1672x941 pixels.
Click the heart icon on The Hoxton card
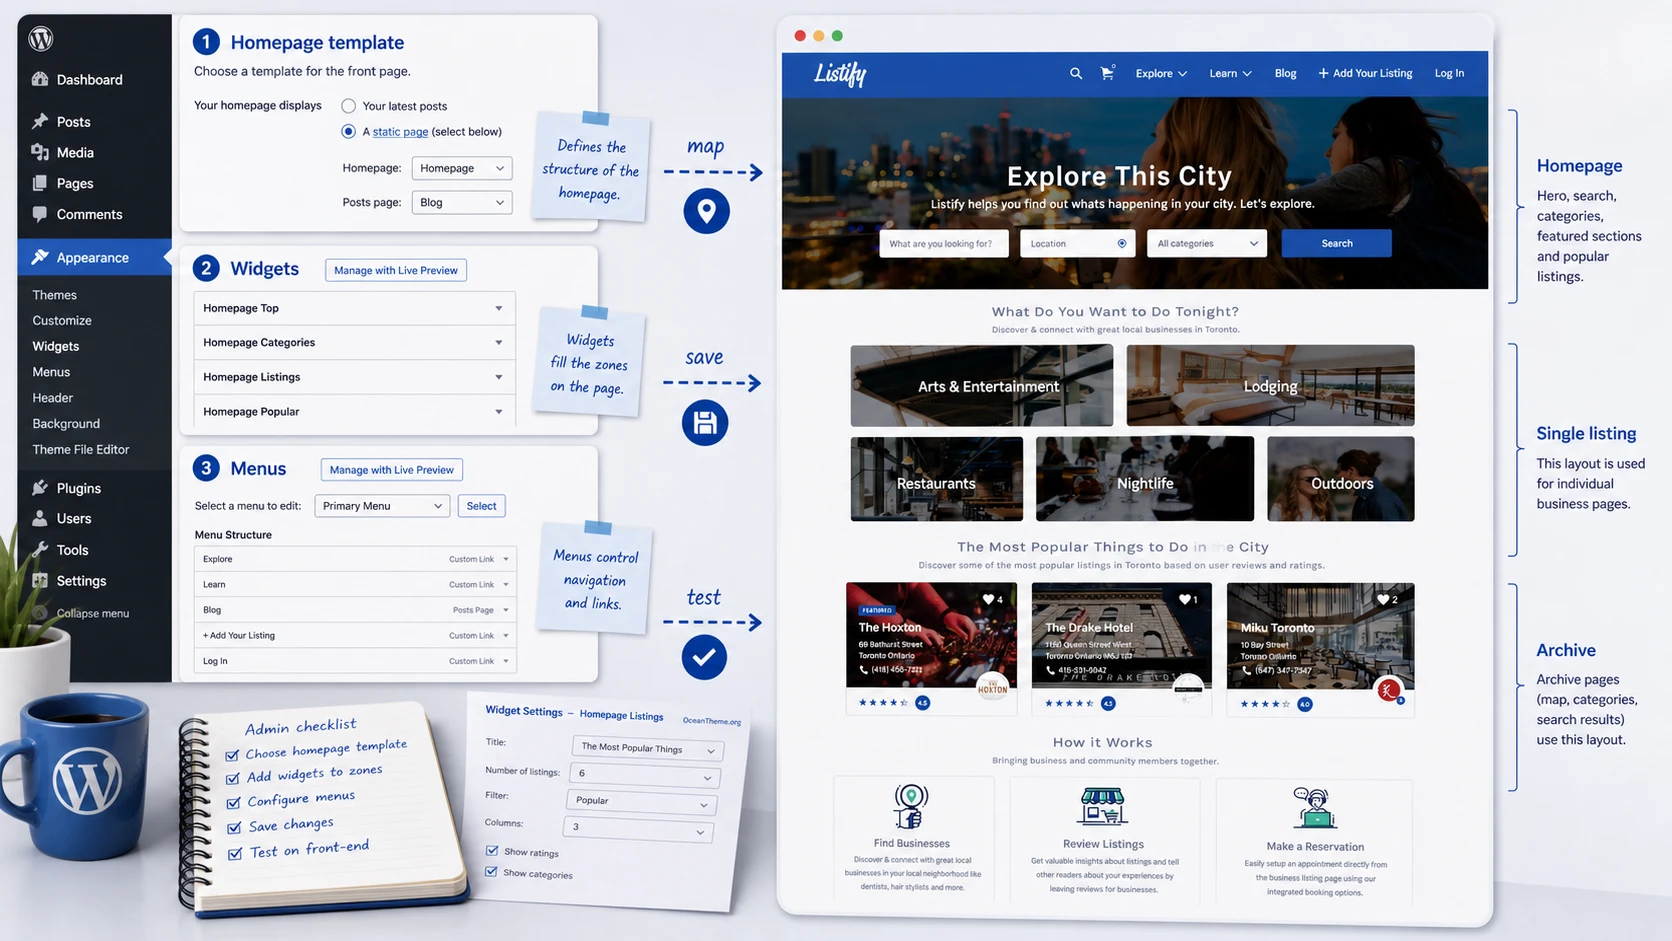pyautogui.click(x=989, y=599)
